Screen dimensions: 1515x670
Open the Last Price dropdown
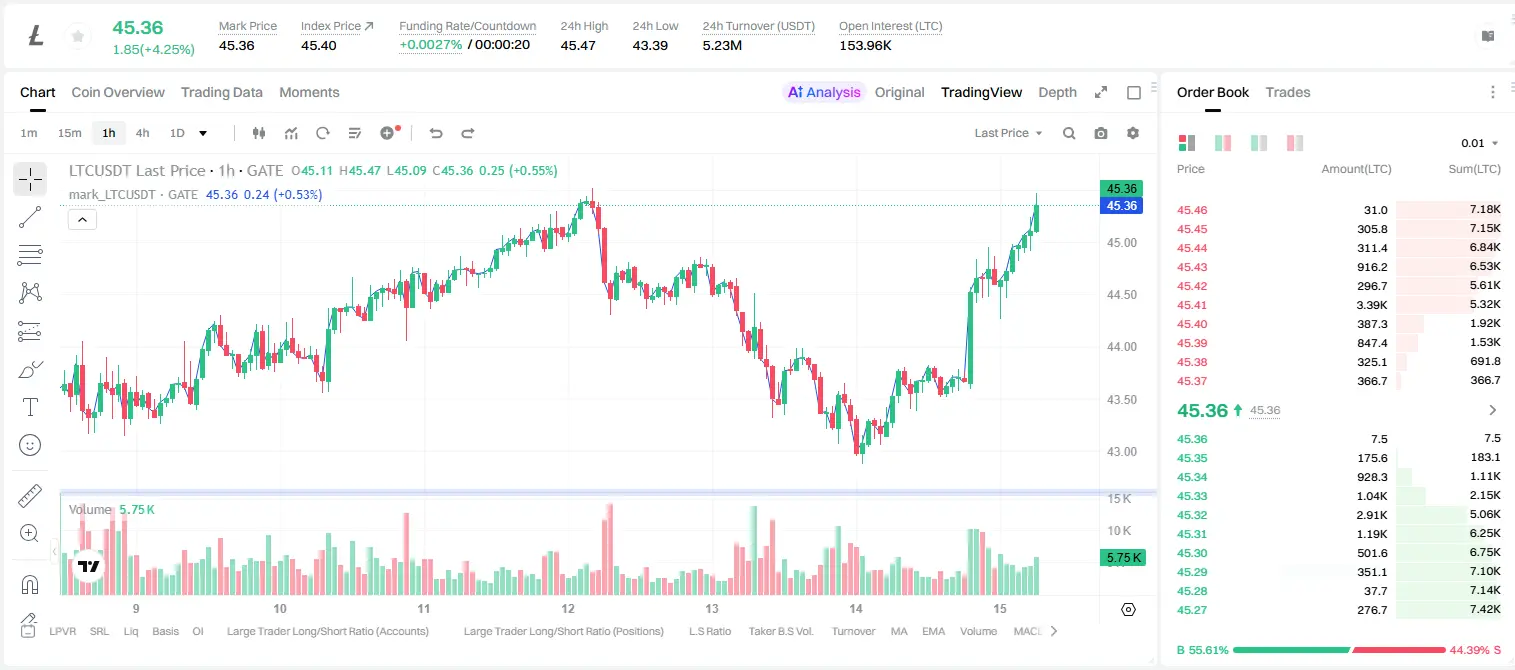click(x=1008, y=133)
